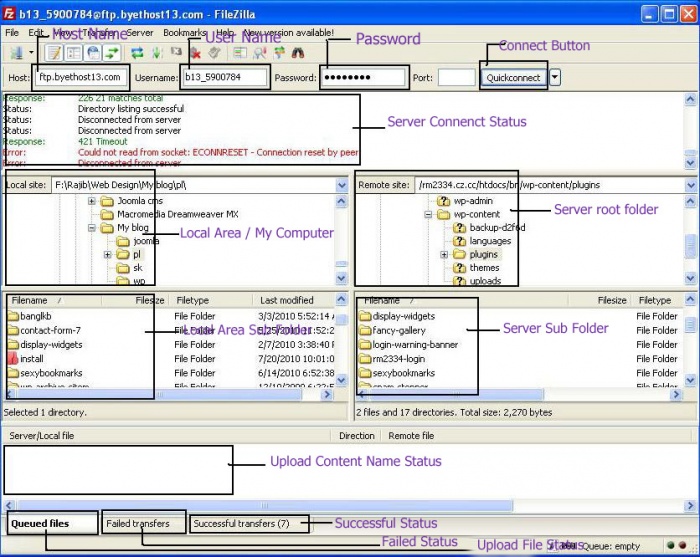The height and width of the screenshot is (557, 700).
Task: Select the backup-d2f6d remote folder
Action: pyautogui.click(x=497, y=228)
